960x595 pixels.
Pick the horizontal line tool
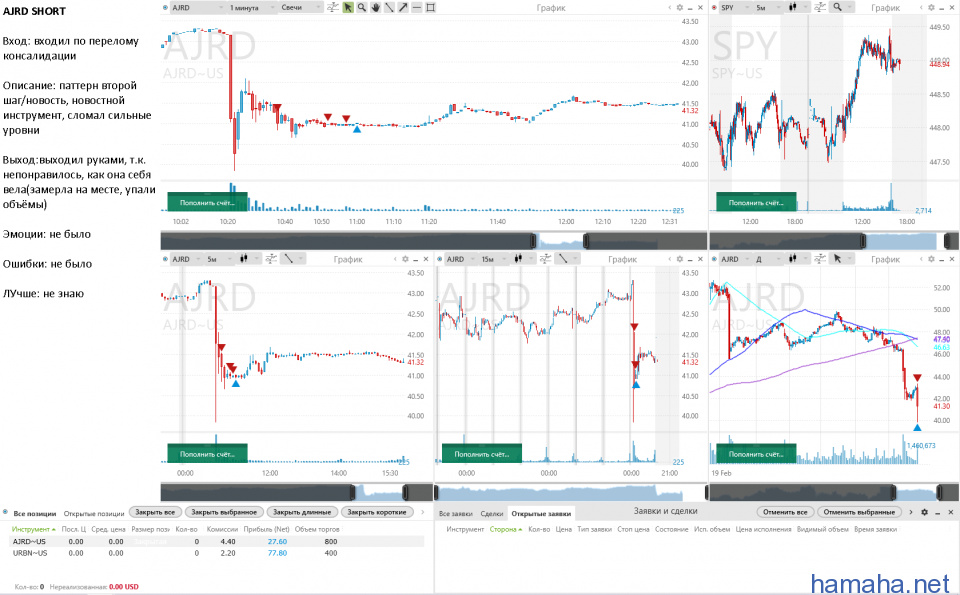point(417,7)
